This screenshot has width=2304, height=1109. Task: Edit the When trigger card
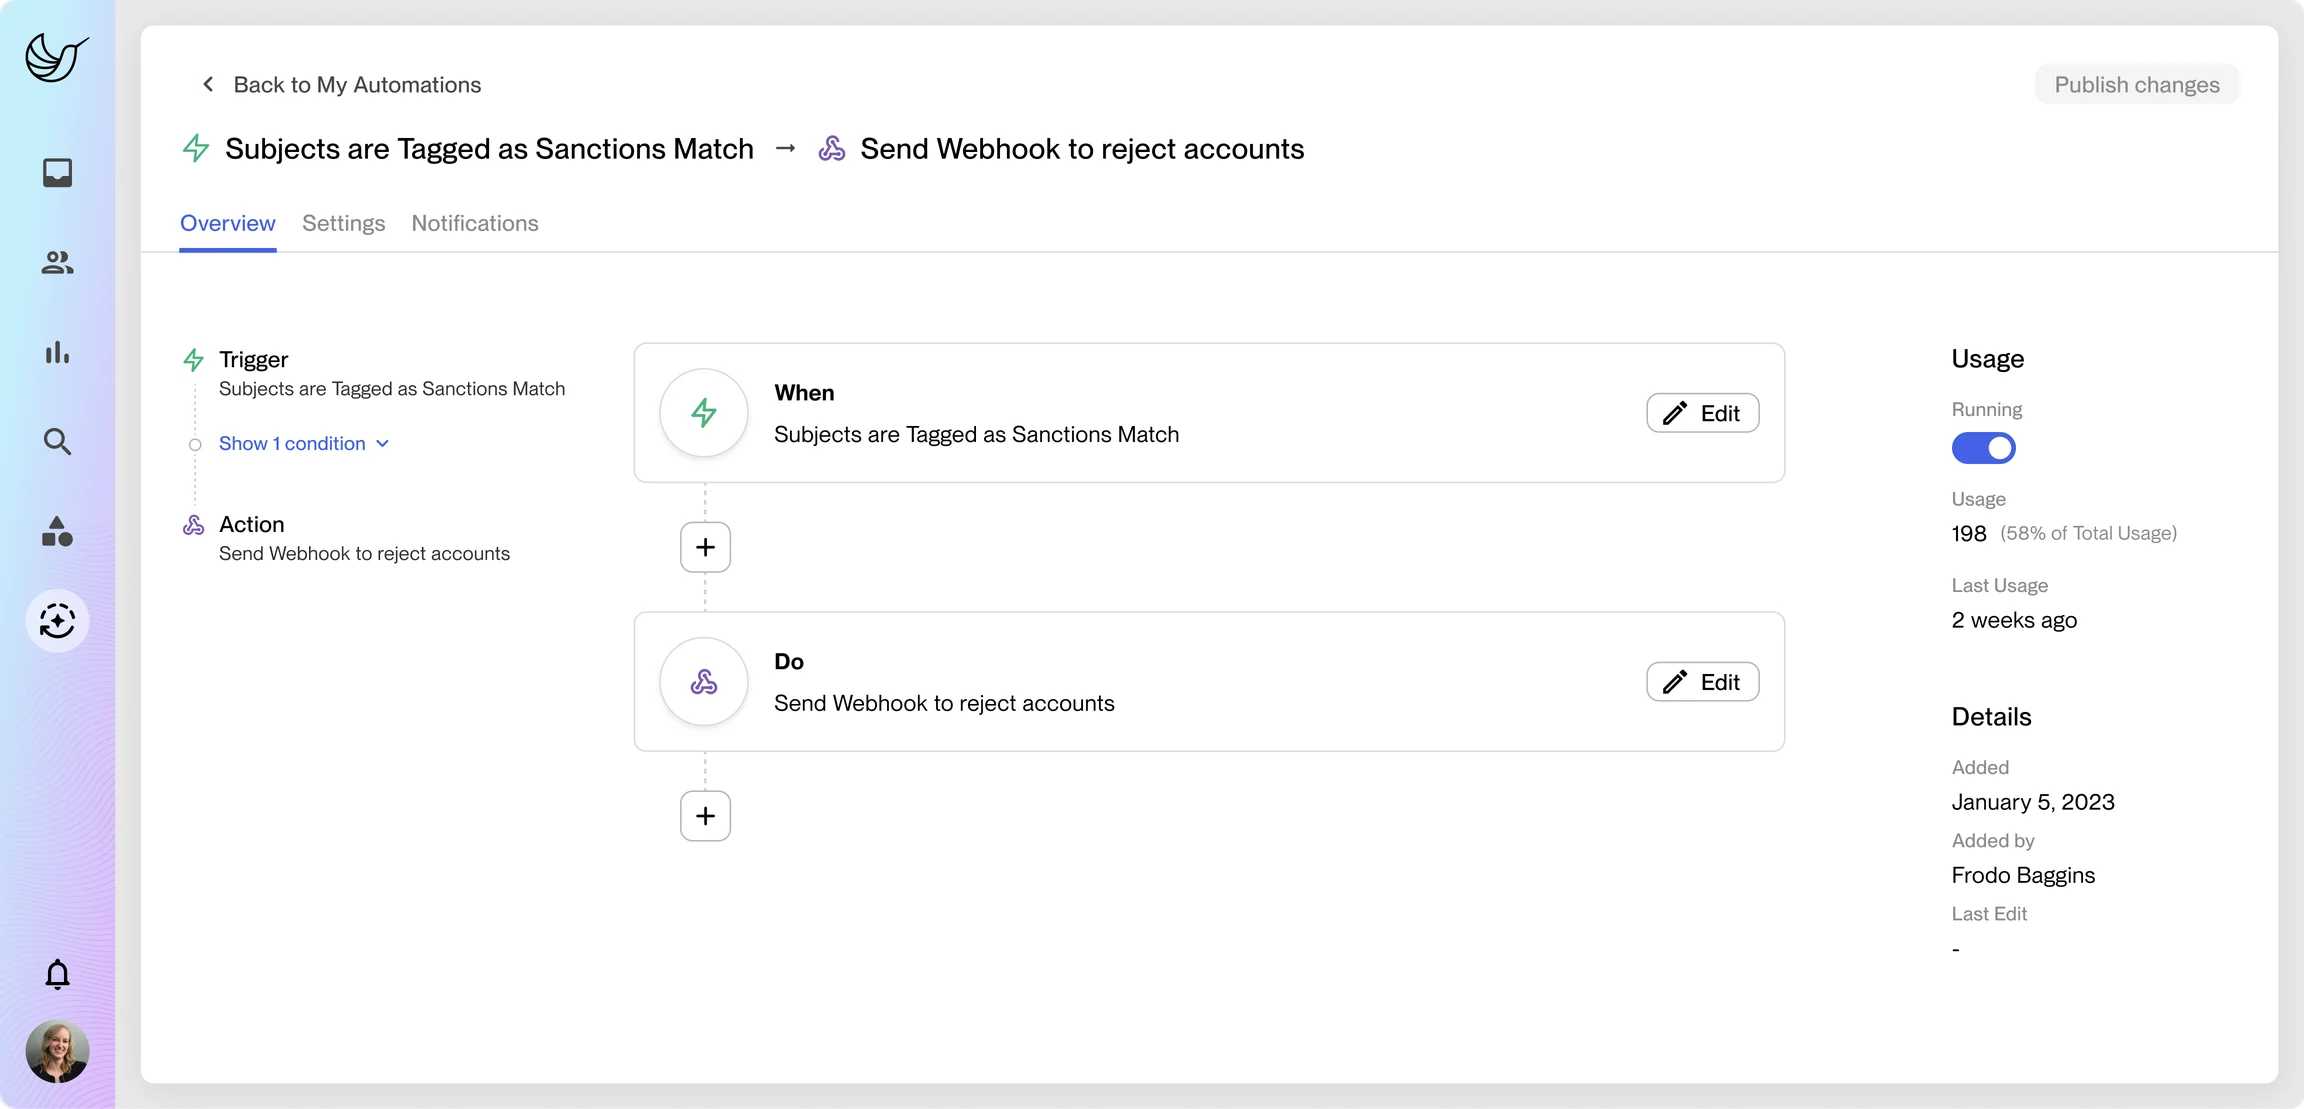pyautogui.click(x=1702, y=413)
